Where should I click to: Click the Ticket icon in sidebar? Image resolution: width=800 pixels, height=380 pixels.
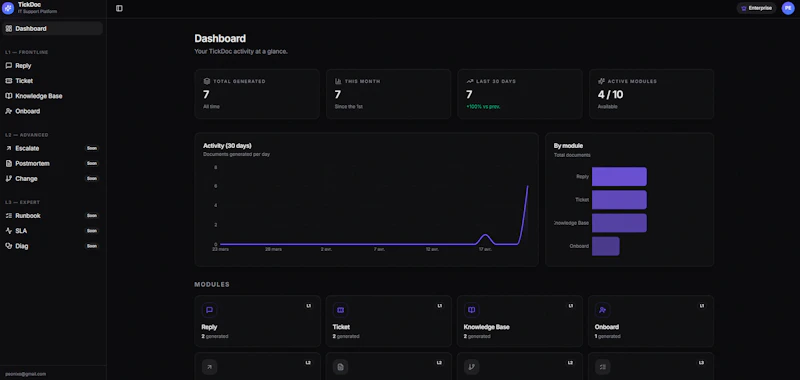9,81
